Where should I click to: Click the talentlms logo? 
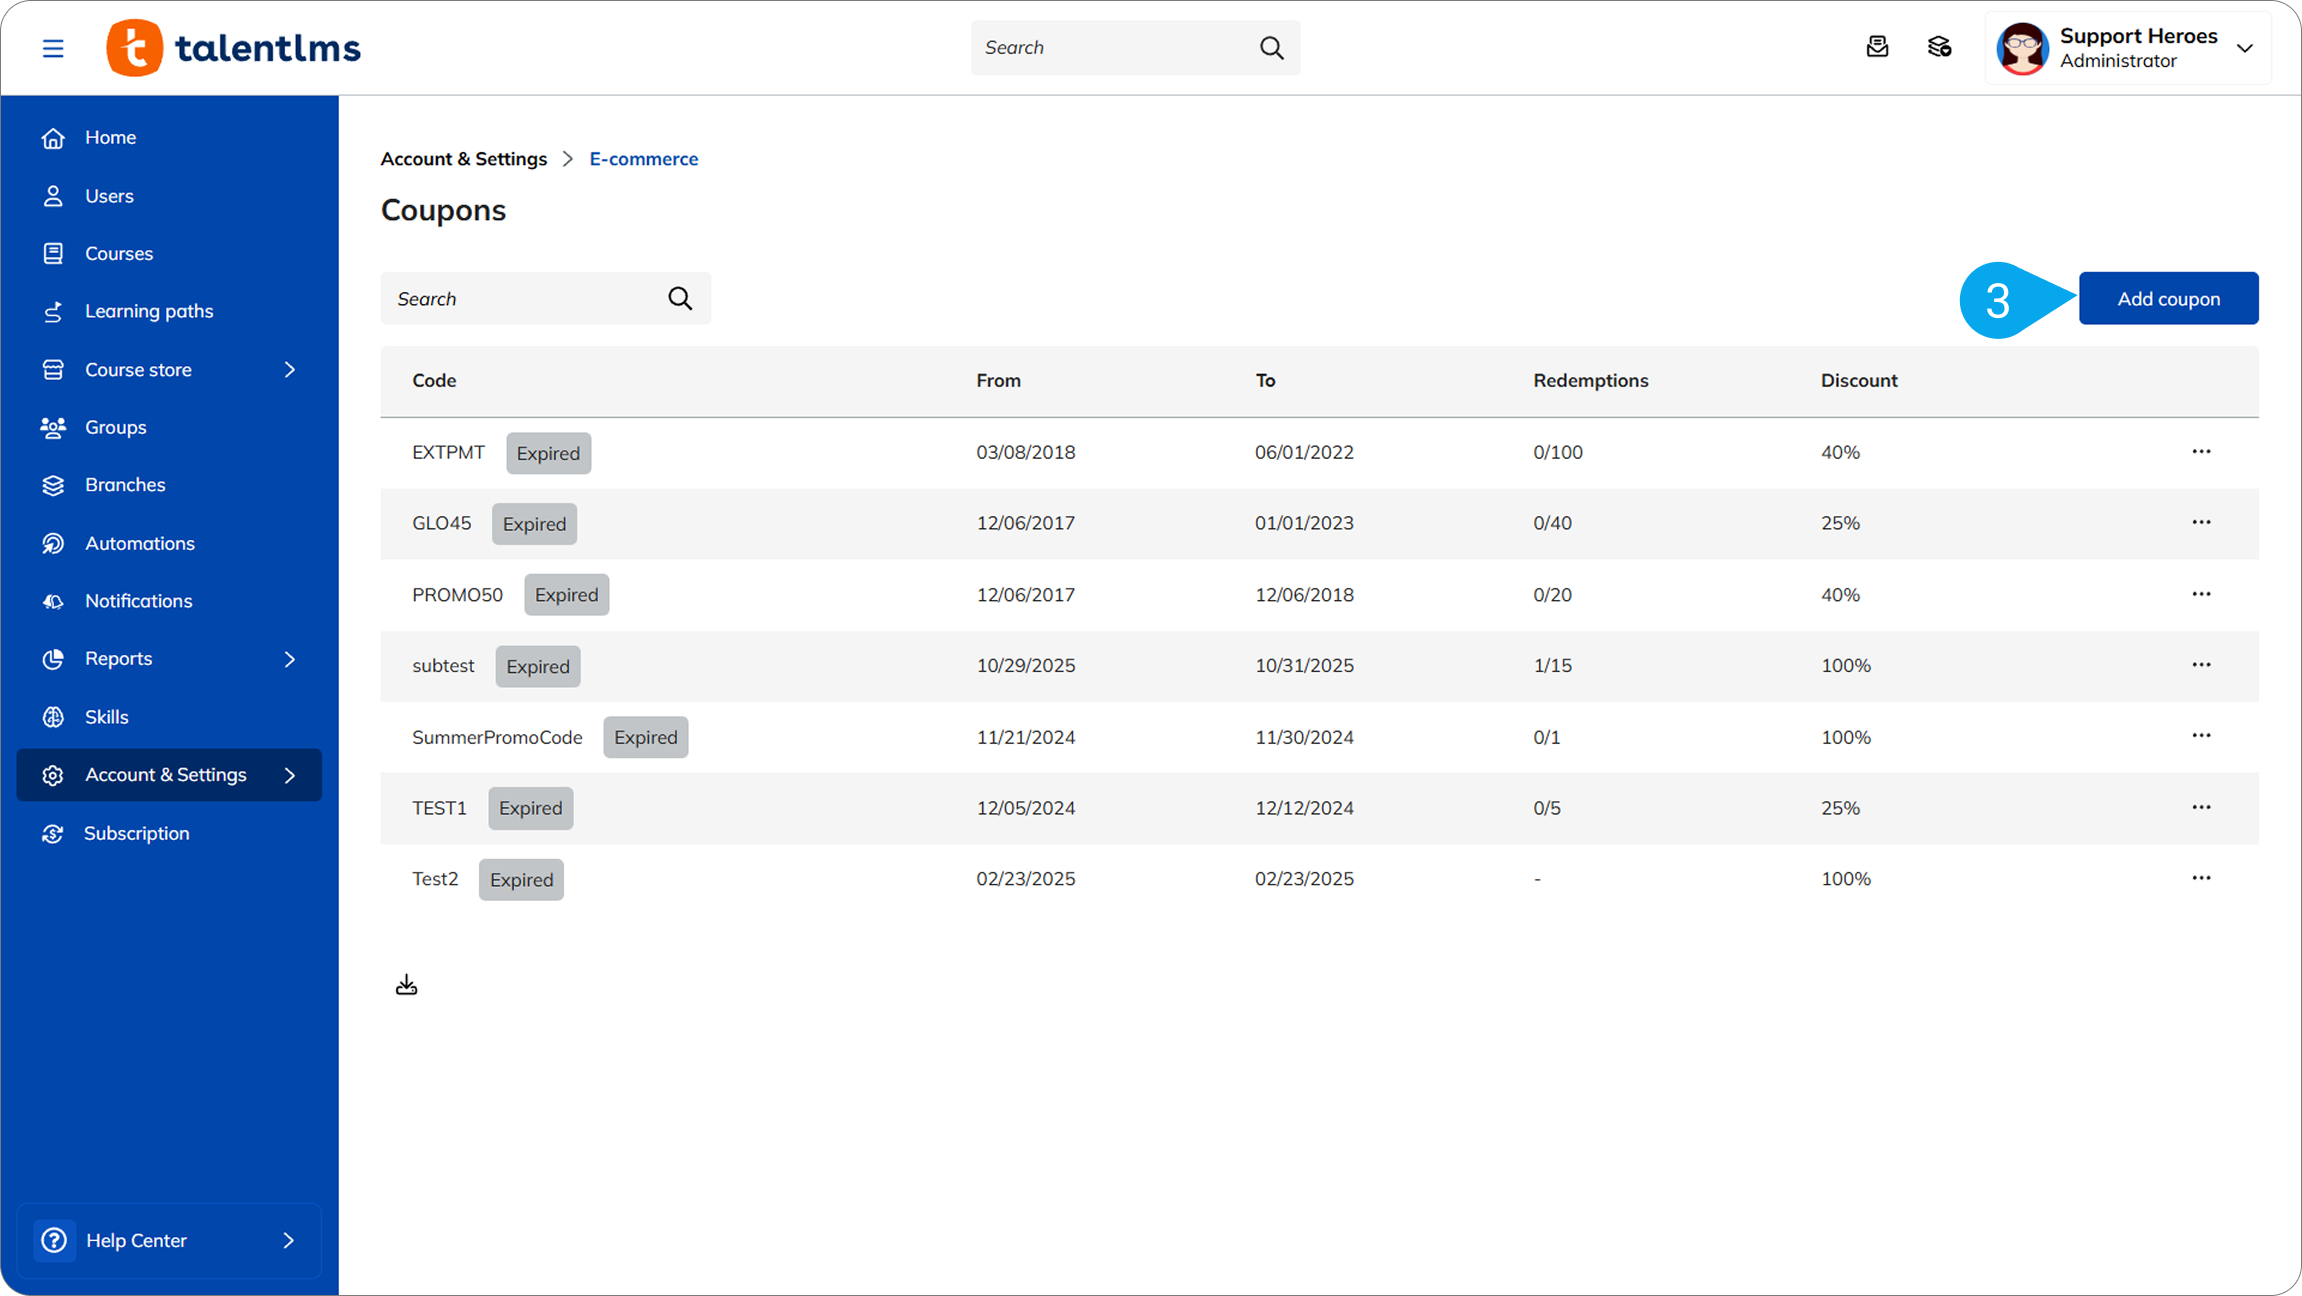pyautogui.click(x=234, y=48)
